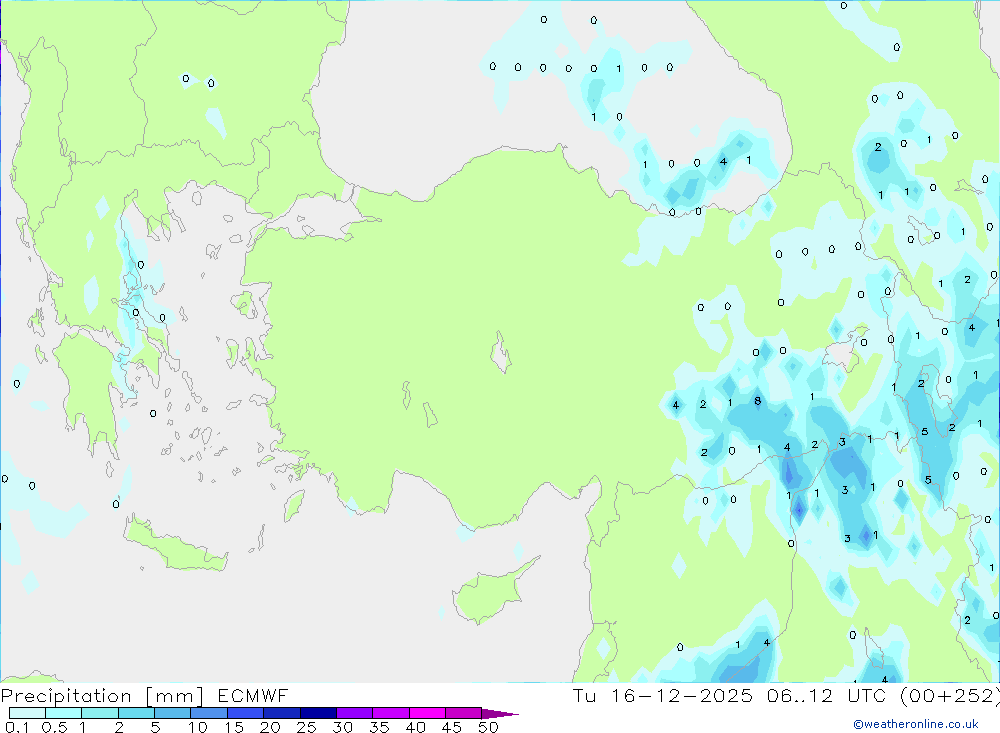This screenshot has height=733, width=1000.
Task: Click the 2–5 mm legend swatch
Action: 136,713
